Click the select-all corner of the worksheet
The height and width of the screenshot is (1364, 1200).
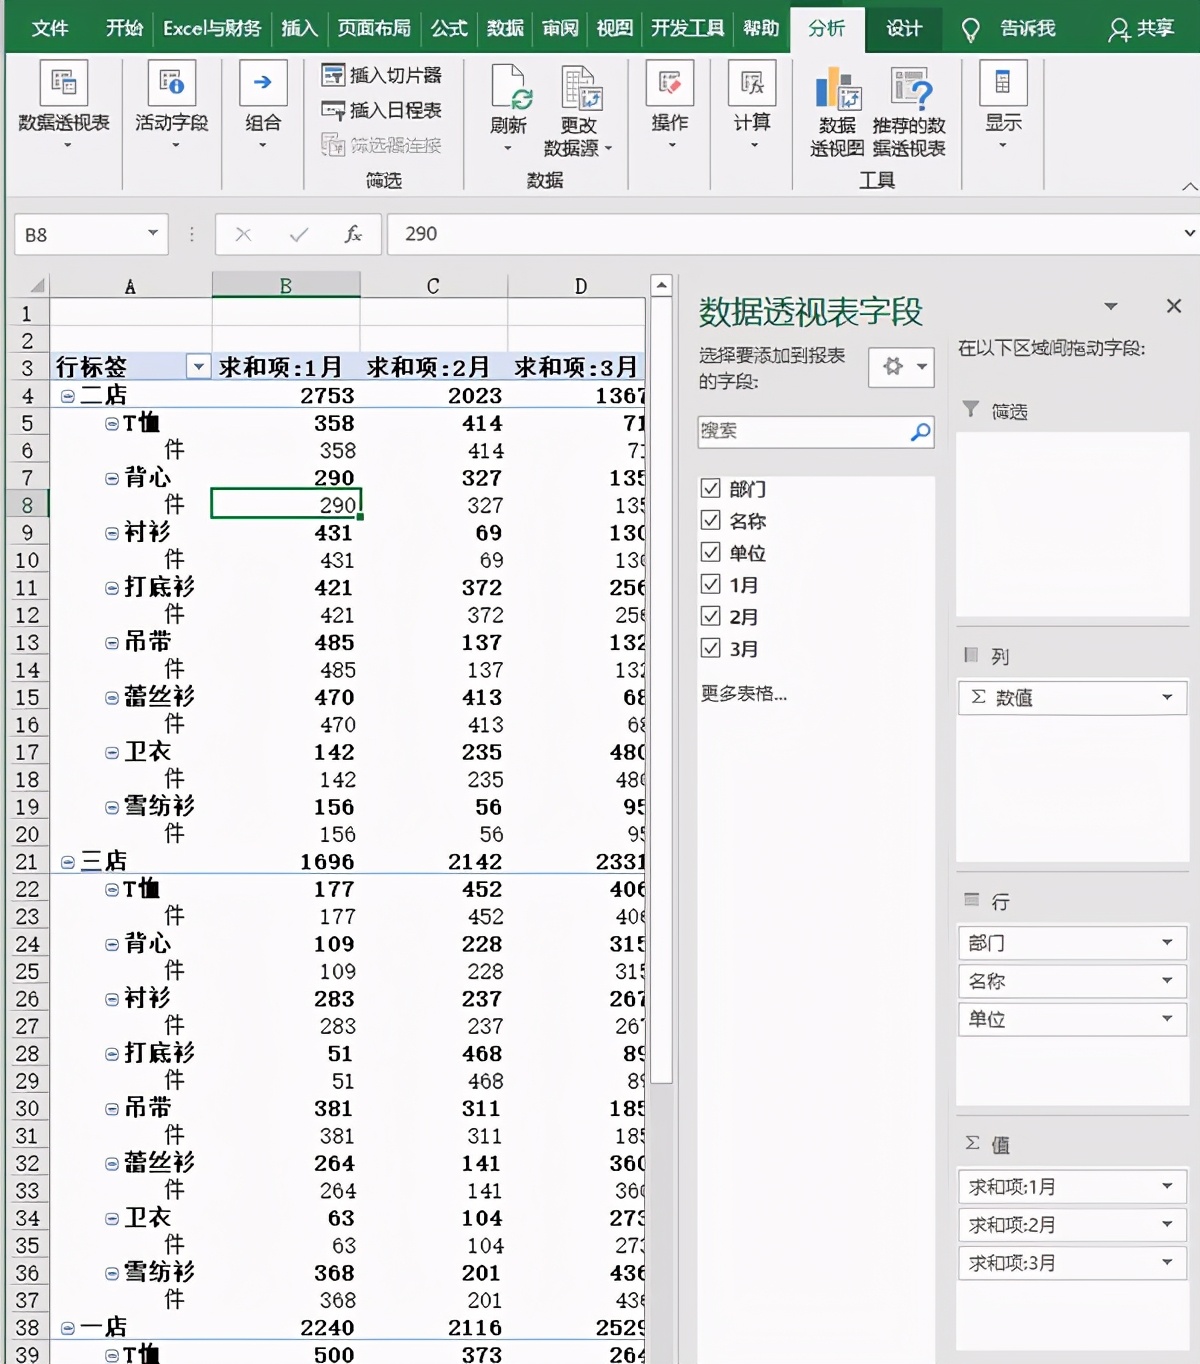pos(29,285)
